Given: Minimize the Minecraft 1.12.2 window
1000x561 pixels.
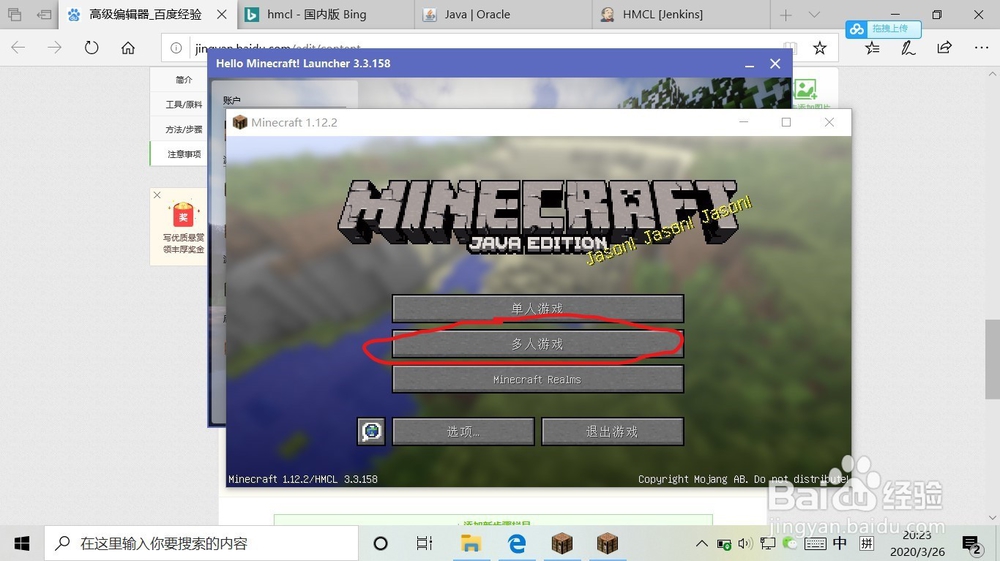Looking at the screenshot, I should click(744, 122).
